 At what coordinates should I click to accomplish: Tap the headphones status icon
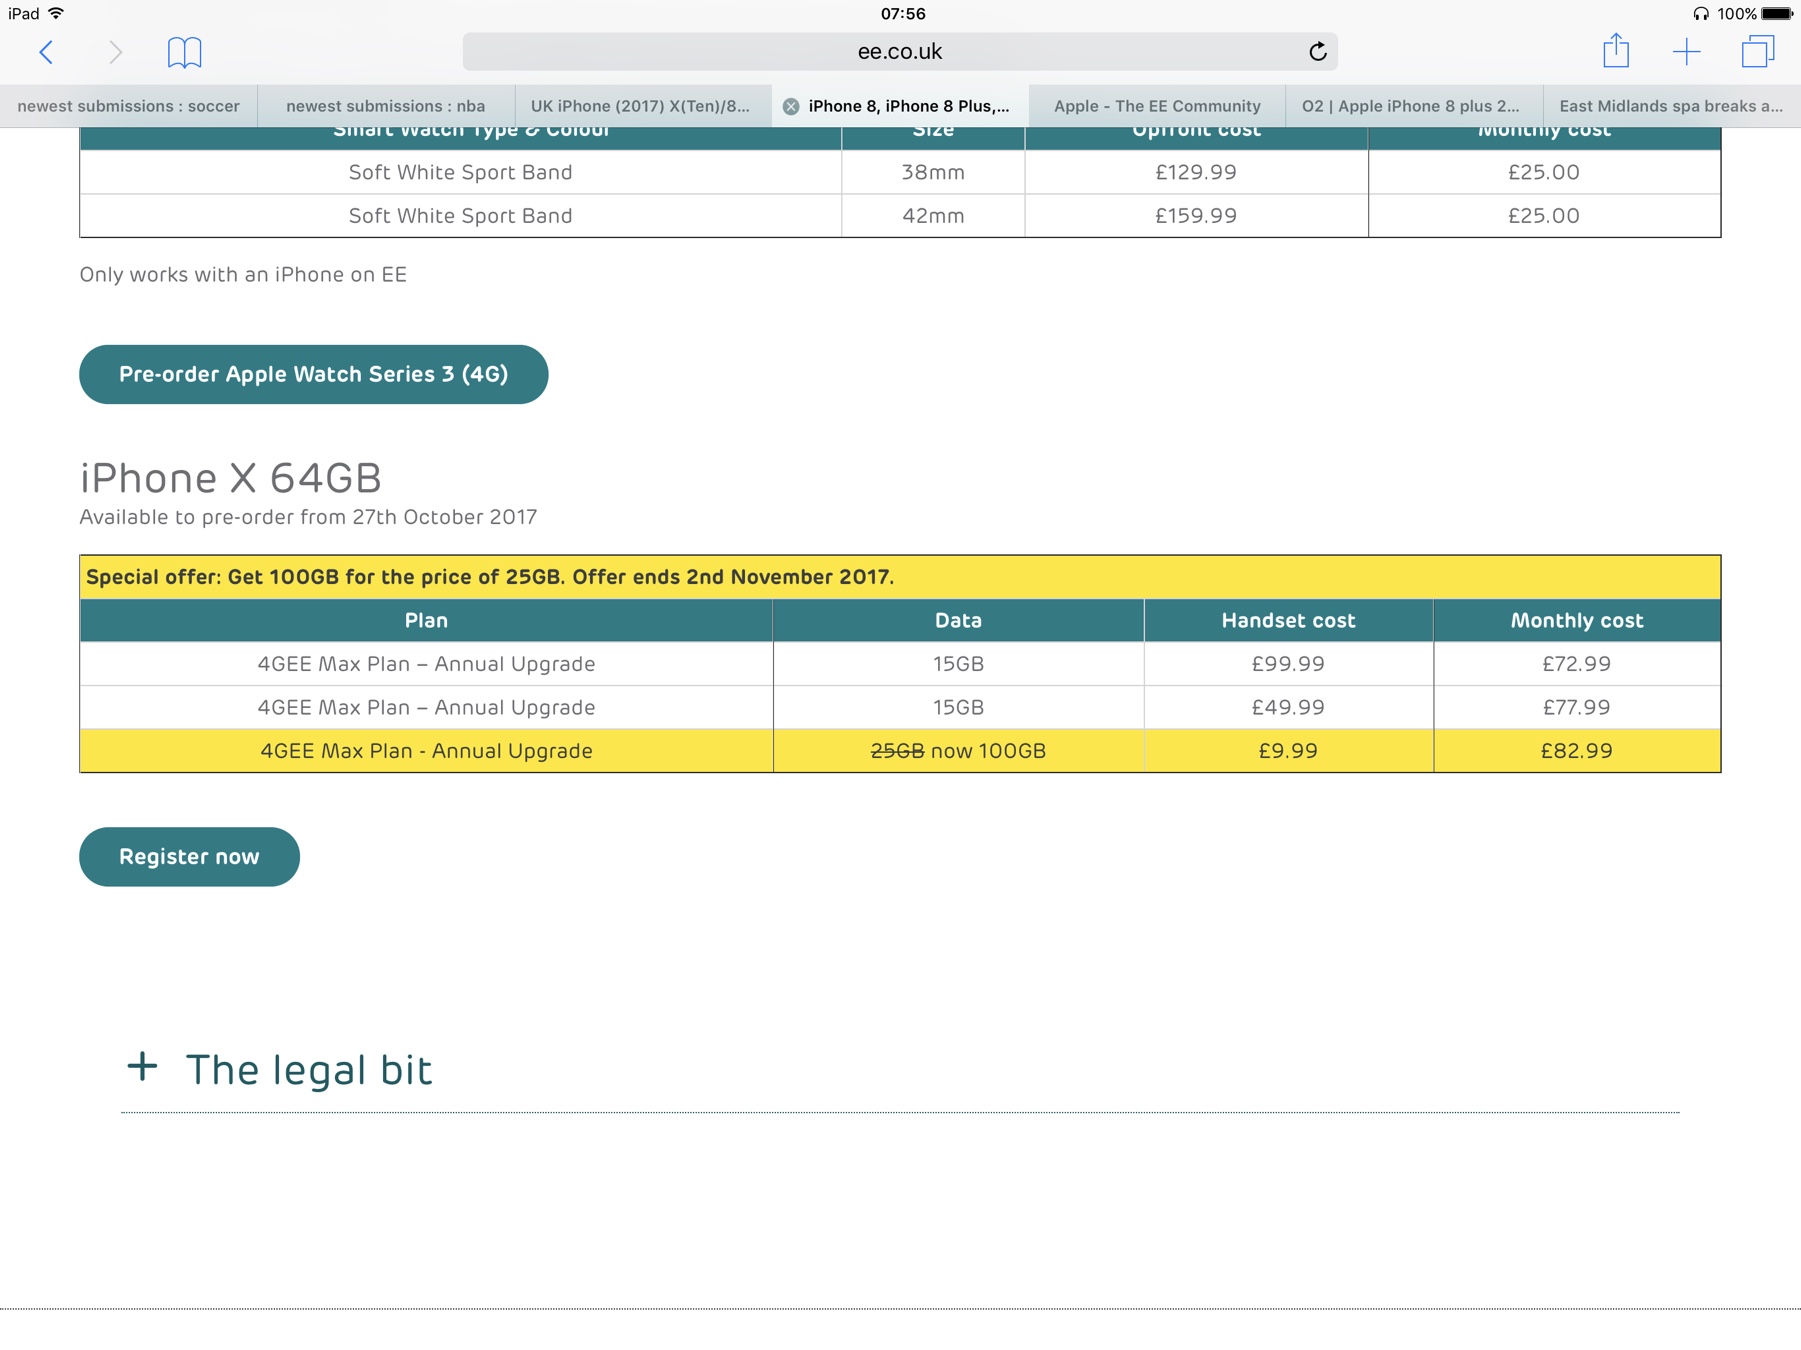click(x=1700, y=14)
